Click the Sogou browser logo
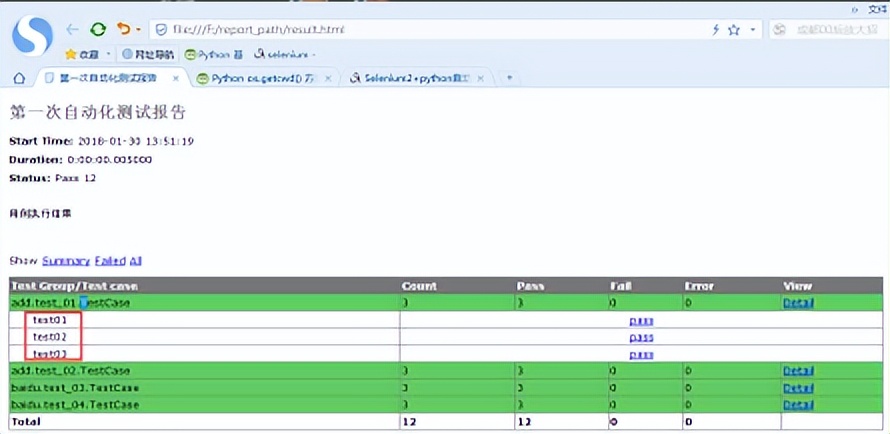The width and height of the screenshot is (890, 434). coord(32,35)
